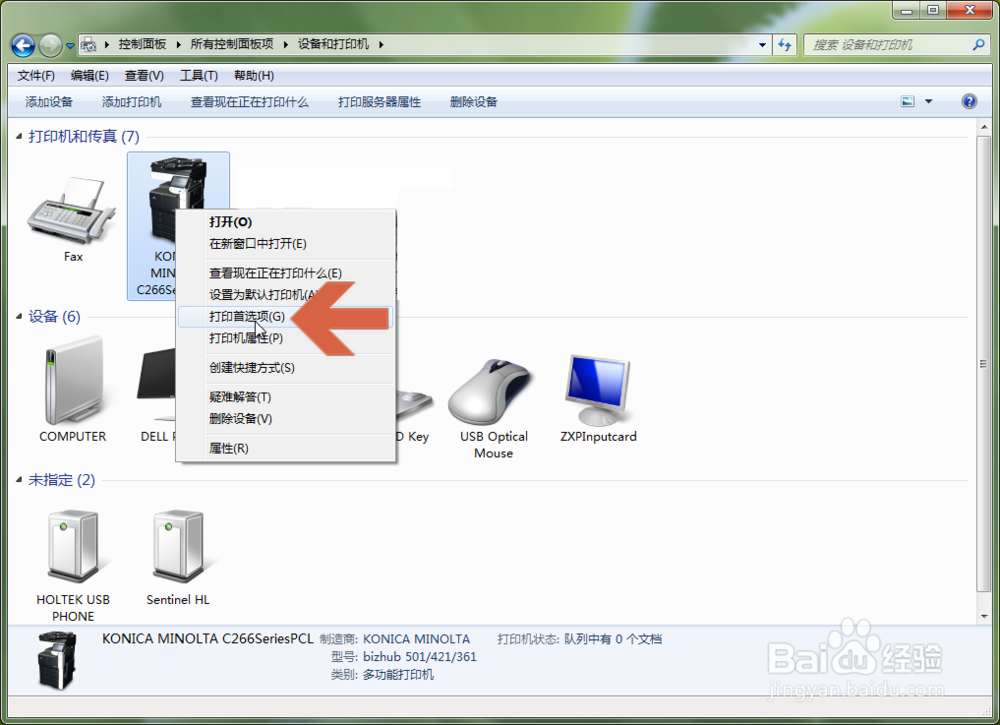Click the 队列中有 0 个文档 status text

613,639
